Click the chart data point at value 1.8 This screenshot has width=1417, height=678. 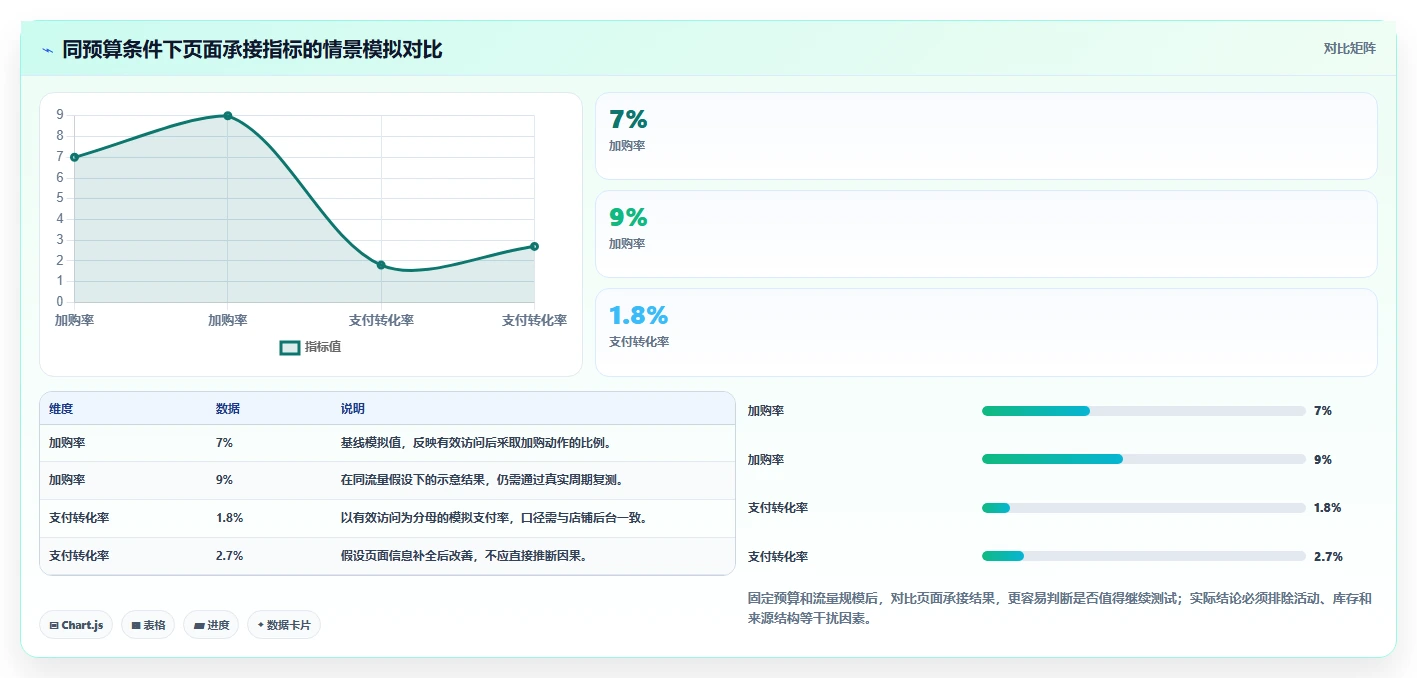(381, 265)
